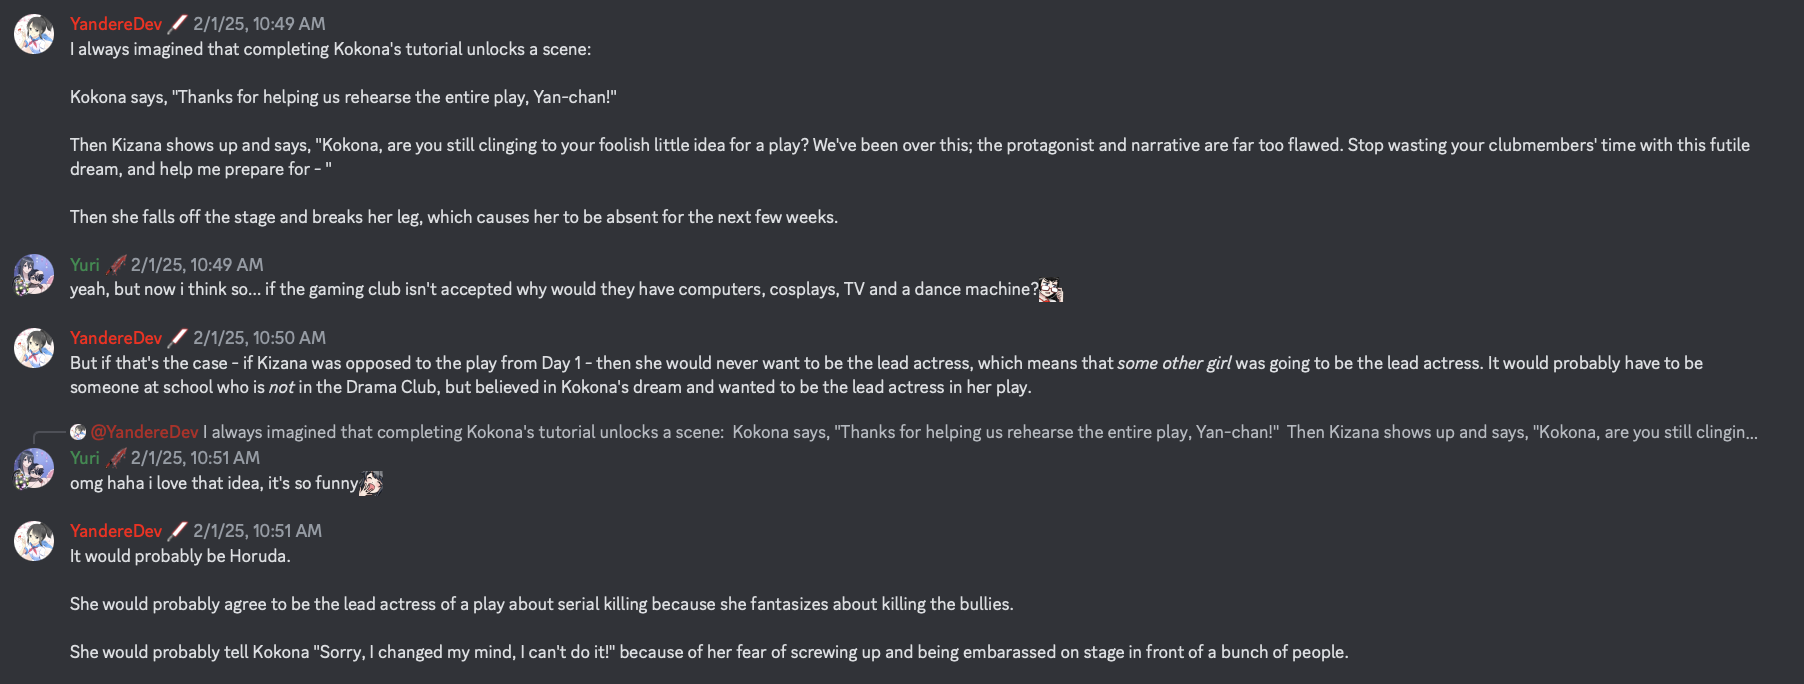This screenshot has width=1804, height=684.
Task: Click the emoji after "it's so funny"
Action: click(x=371, y=483)
